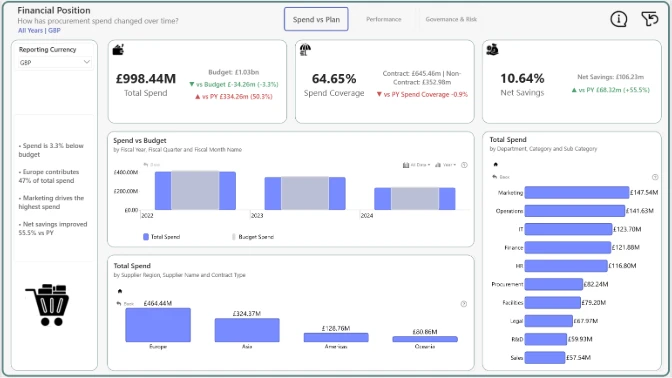
Task: Click the wallet icon on Total Spend card
Action: tap(118, 50)
